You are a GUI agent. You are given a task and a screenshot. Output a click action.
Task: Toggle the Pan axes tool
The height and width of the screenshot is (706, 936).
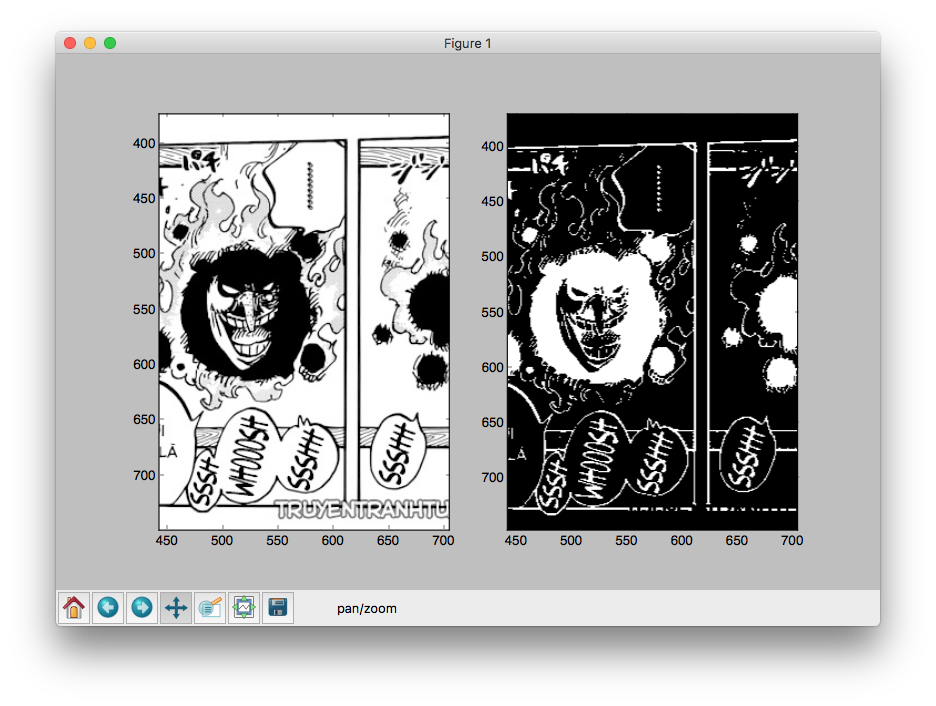click(x=176, y=608)
